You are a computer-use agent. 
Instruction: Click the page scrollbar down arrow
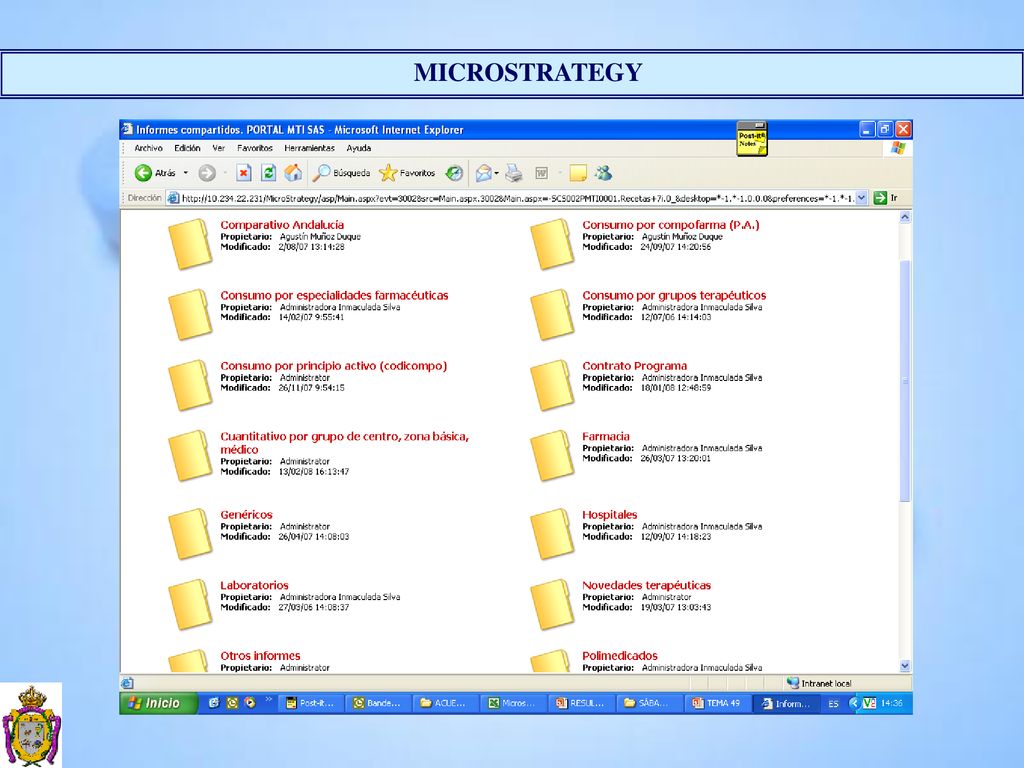[905, 666]
